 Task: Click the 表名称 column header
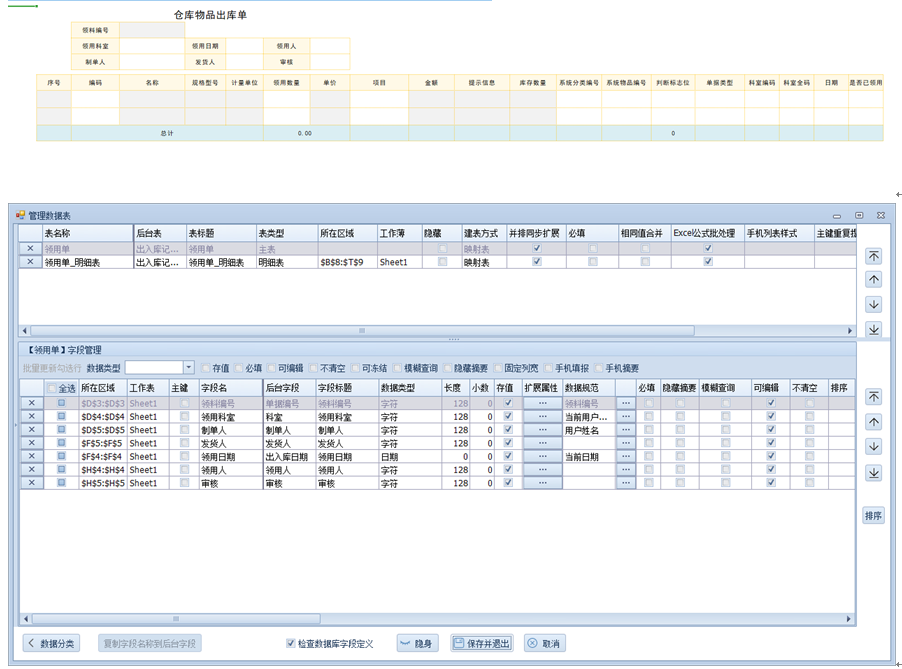click(x=87, y=233)
